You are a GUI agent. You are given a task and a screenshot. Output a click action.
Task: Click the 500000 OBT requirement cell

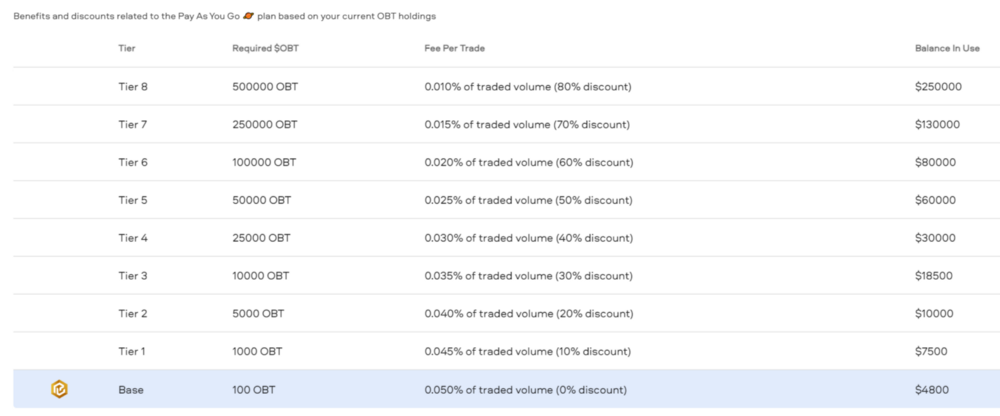pos(265,87)
